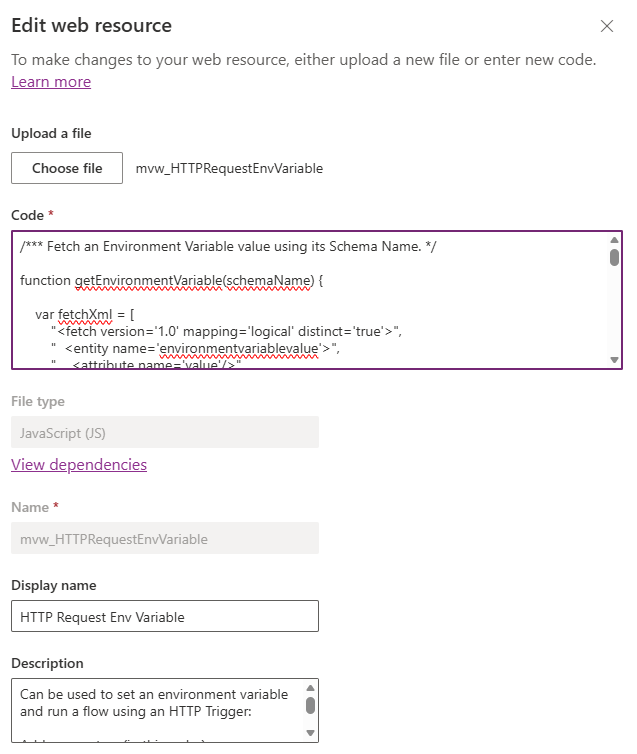Screen dimensions: 637x754
Task: Open the View dependencies link
Action: (79, 465)
